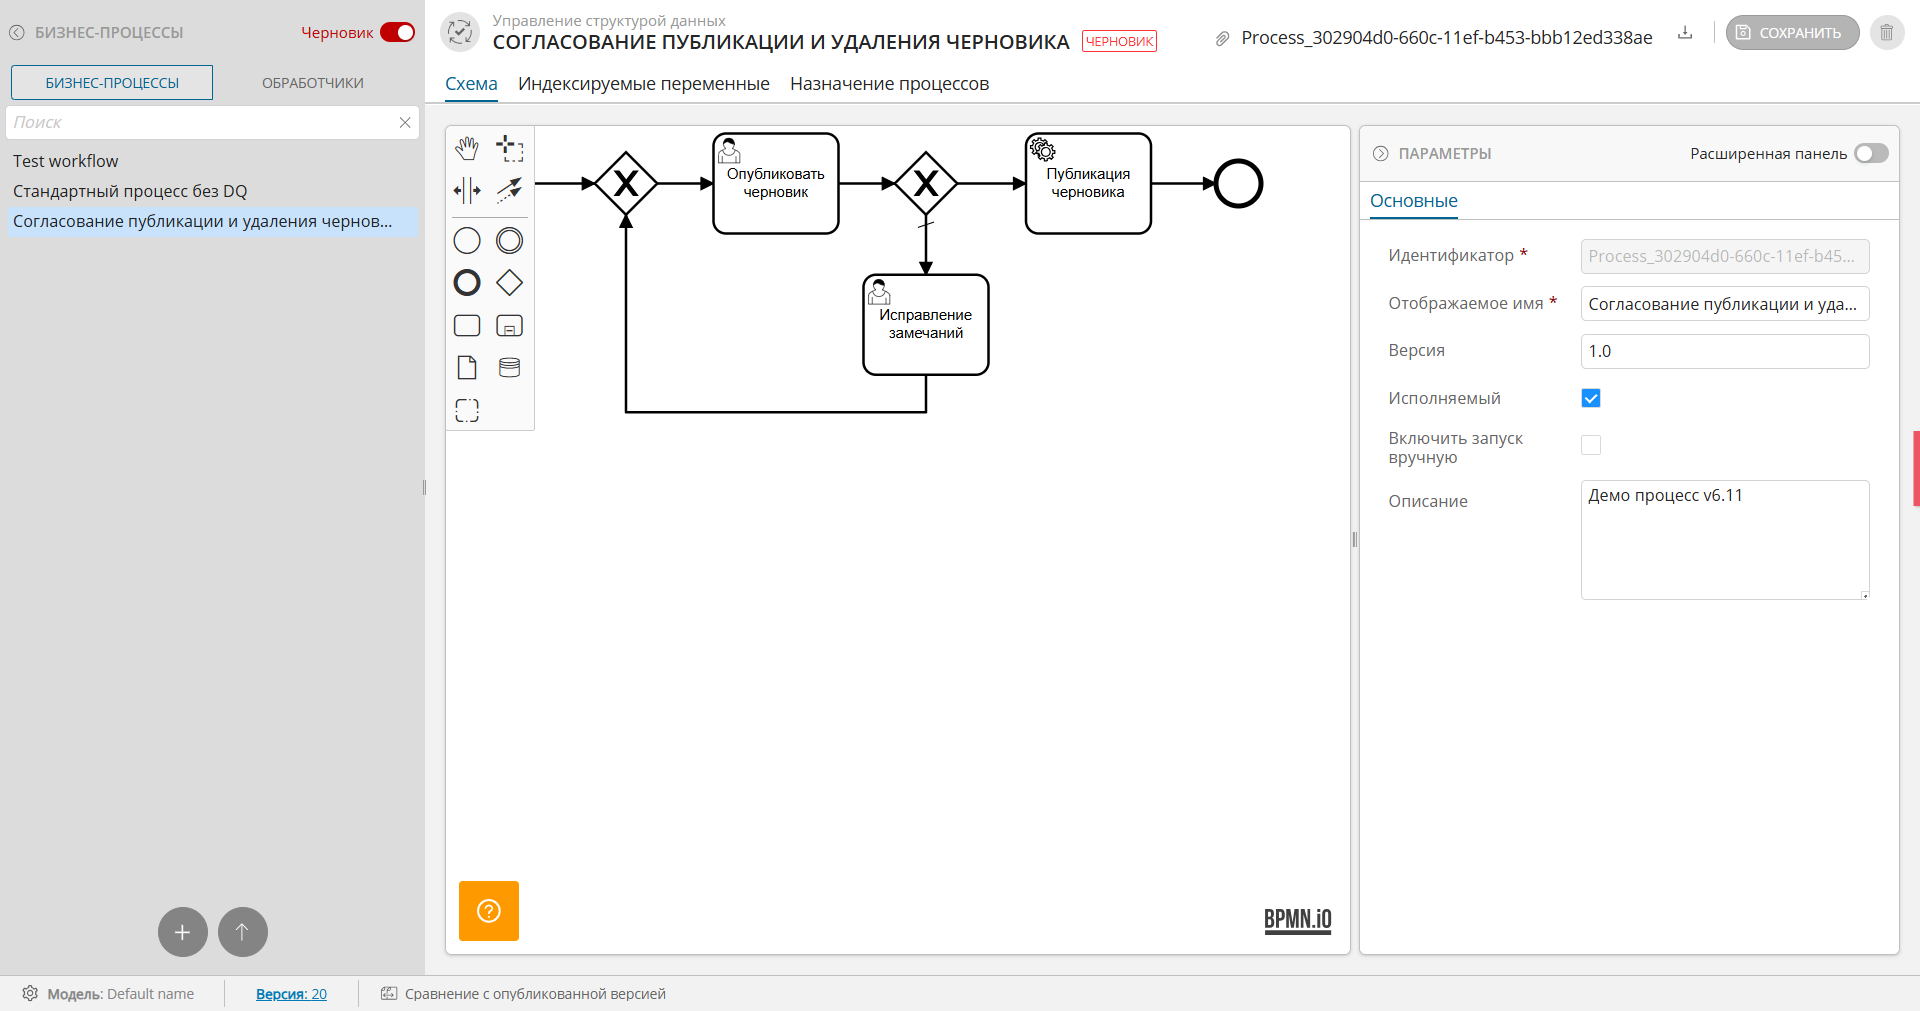This screenshot has width=1920, height=1011.
Task: Click the Модель: Default name label
Action: pos(121,994)
